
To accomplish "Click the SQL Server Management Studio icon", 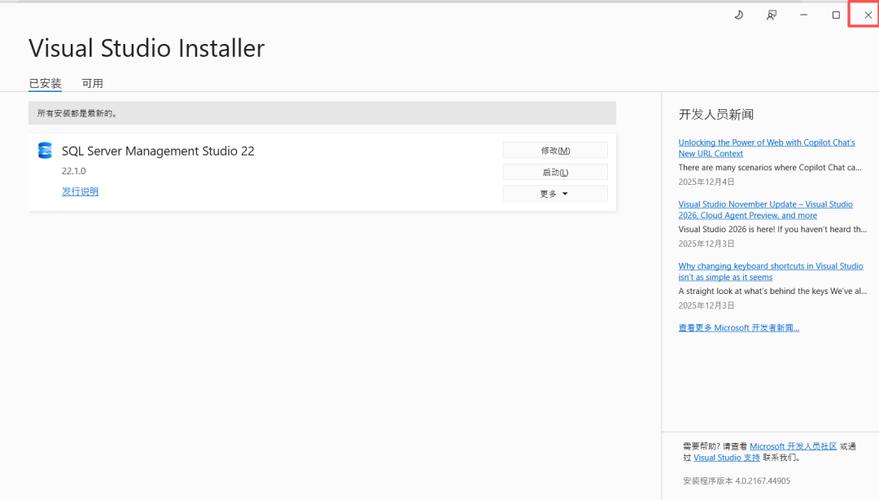I will (45, 150).
